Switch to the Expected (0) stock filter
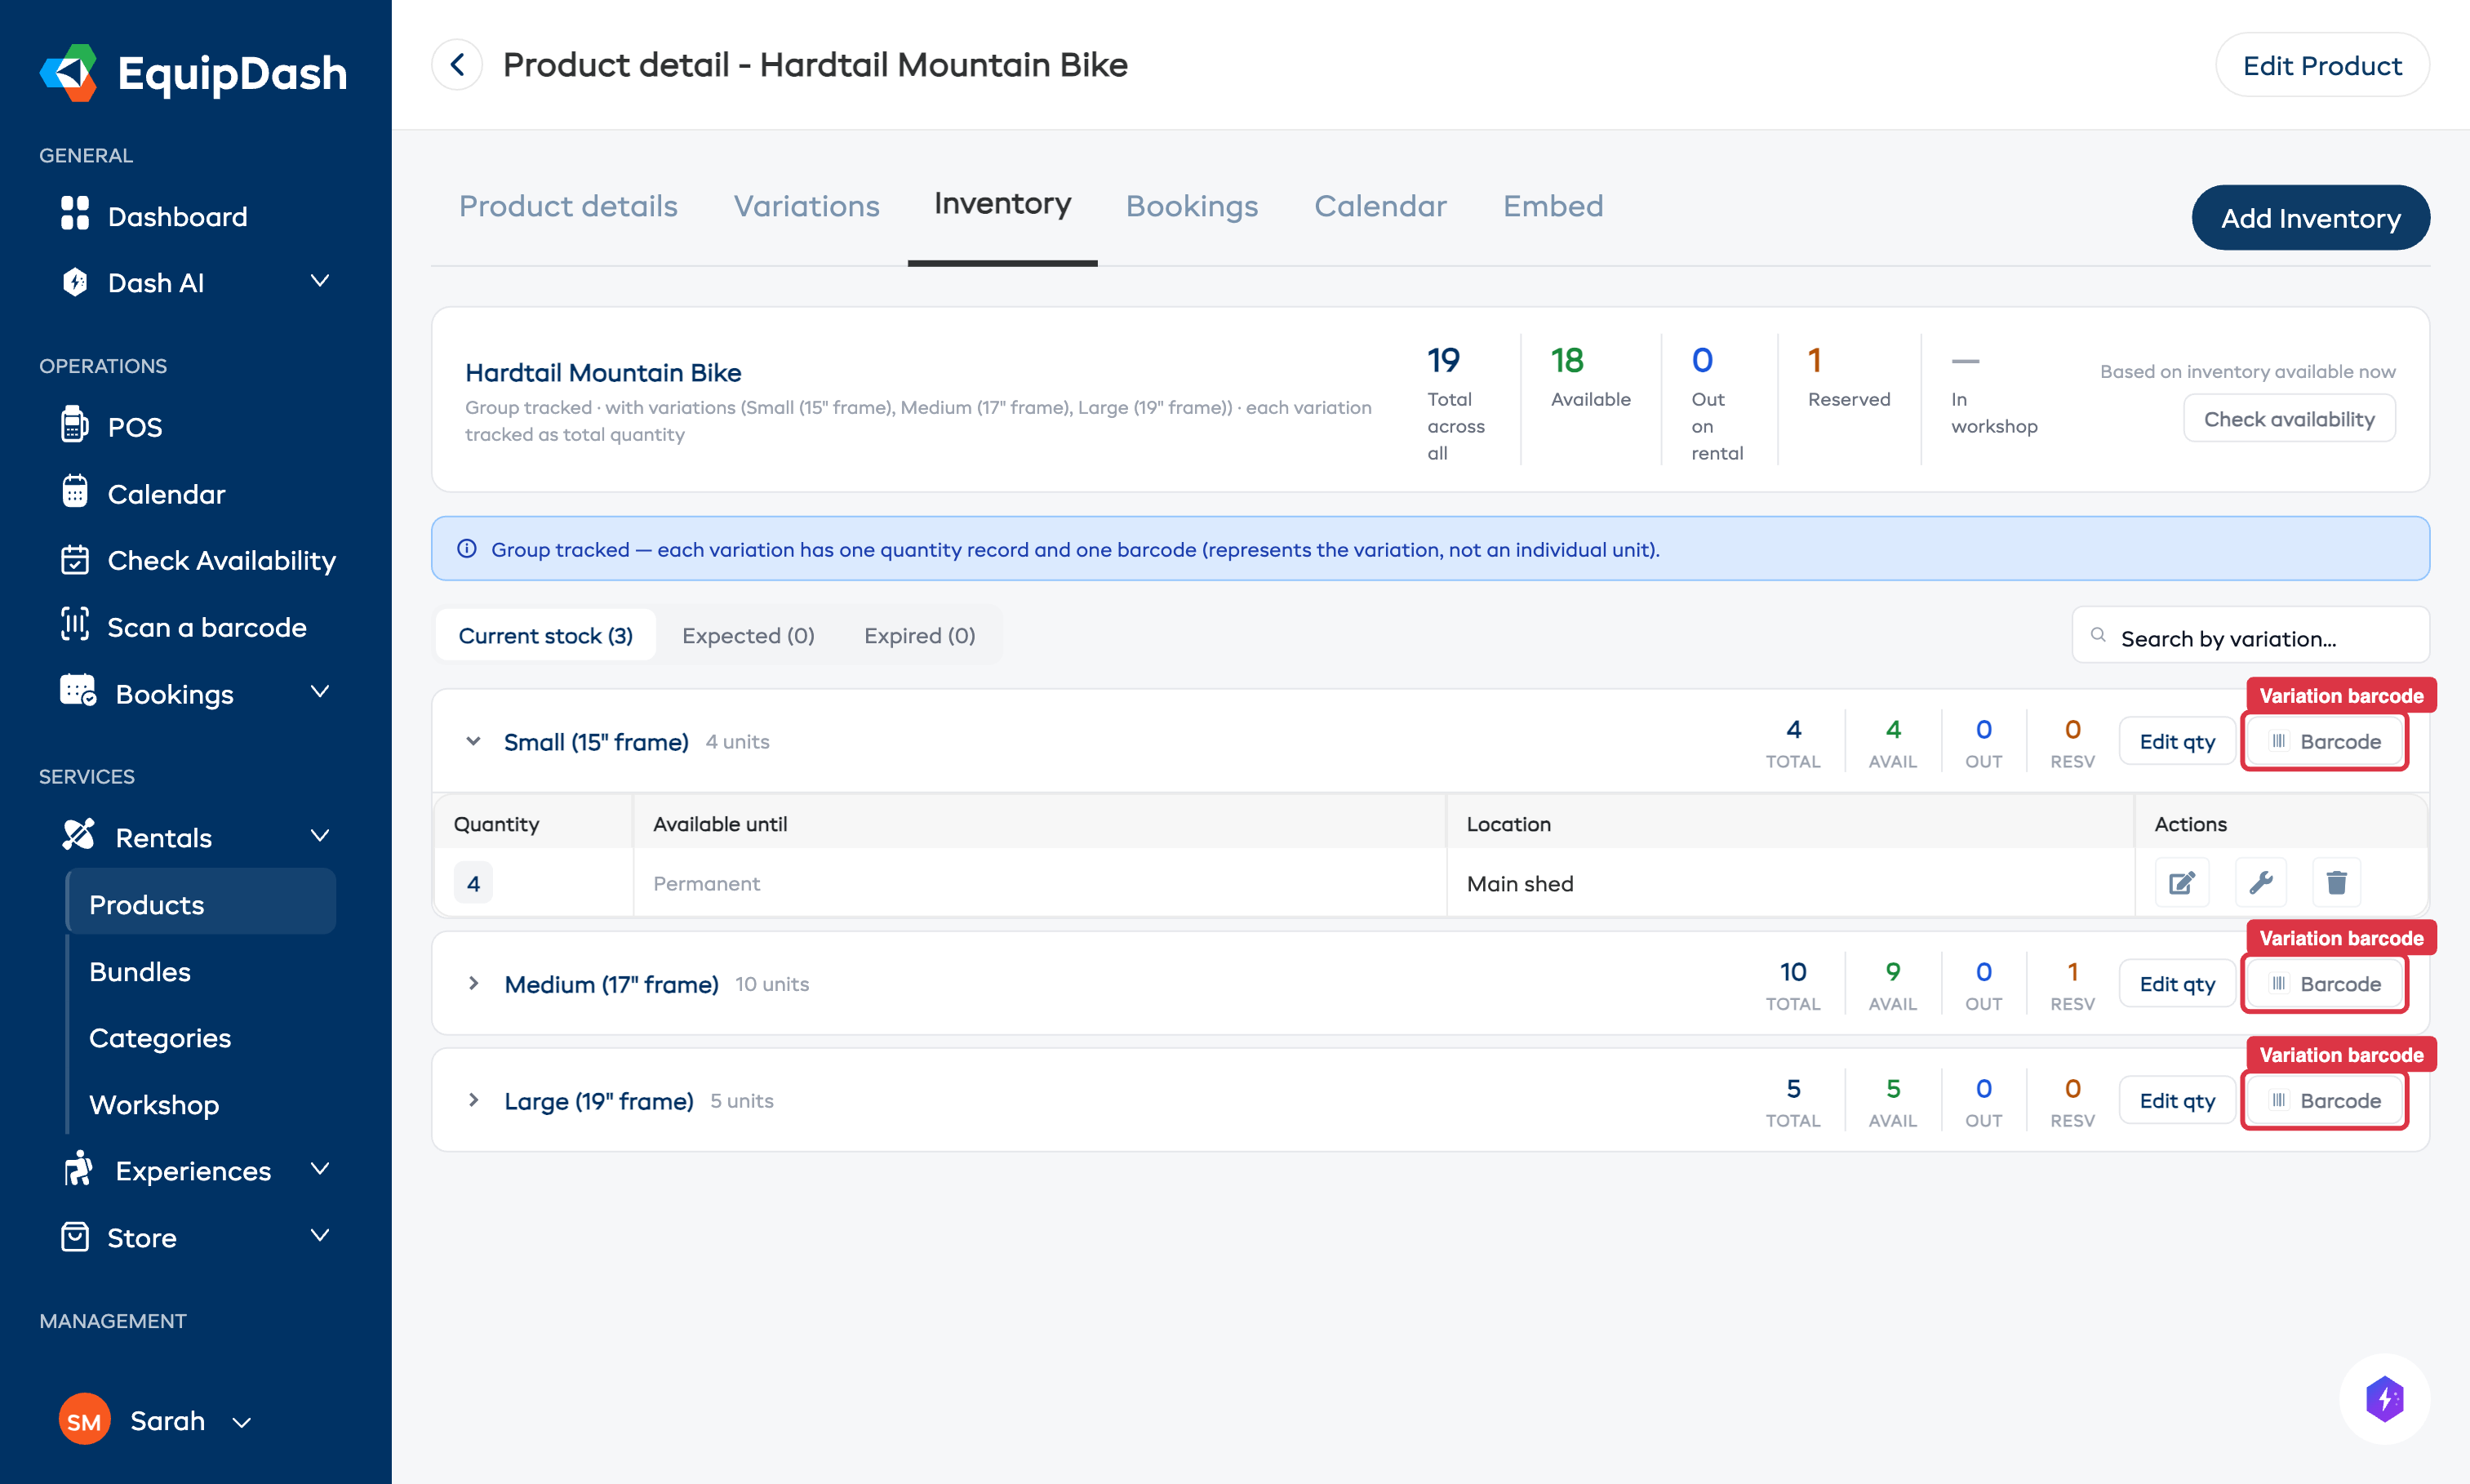The image size is (2470, 1484). pyautogui.click(x=748, y=635)
